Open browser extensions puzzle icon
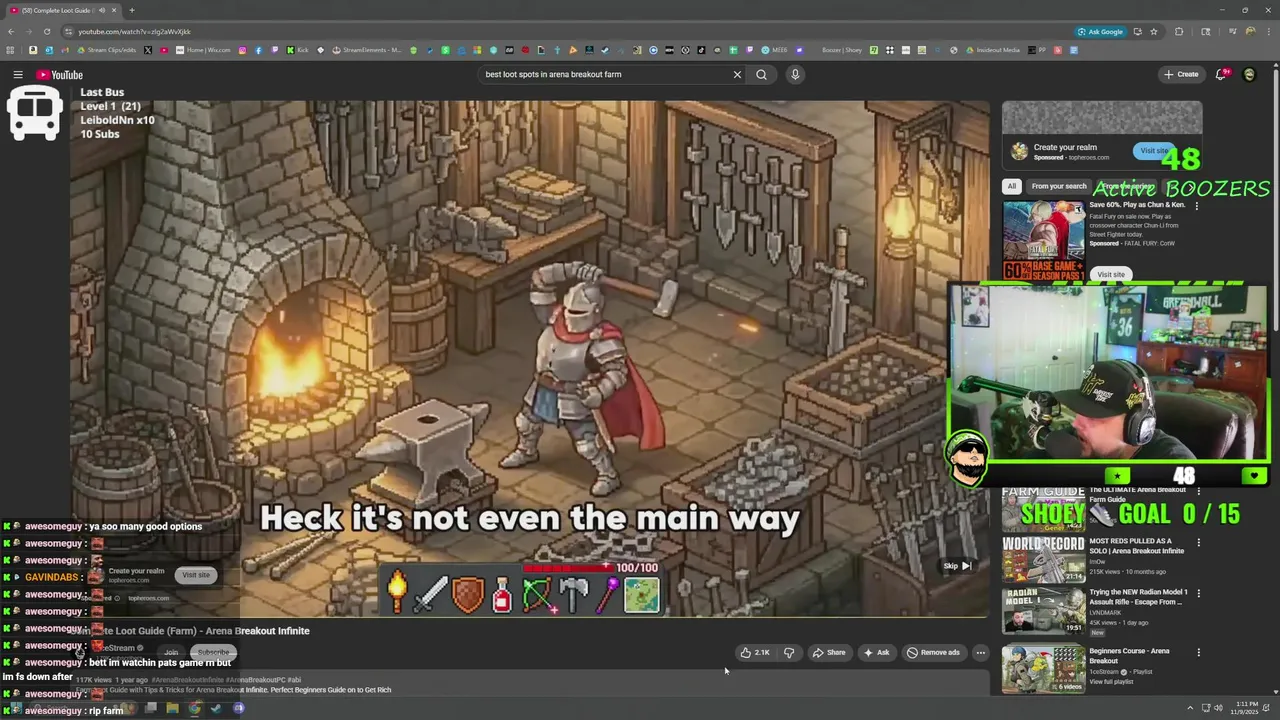Viewport: 1280px width, 720px height. coord(1179,31)
